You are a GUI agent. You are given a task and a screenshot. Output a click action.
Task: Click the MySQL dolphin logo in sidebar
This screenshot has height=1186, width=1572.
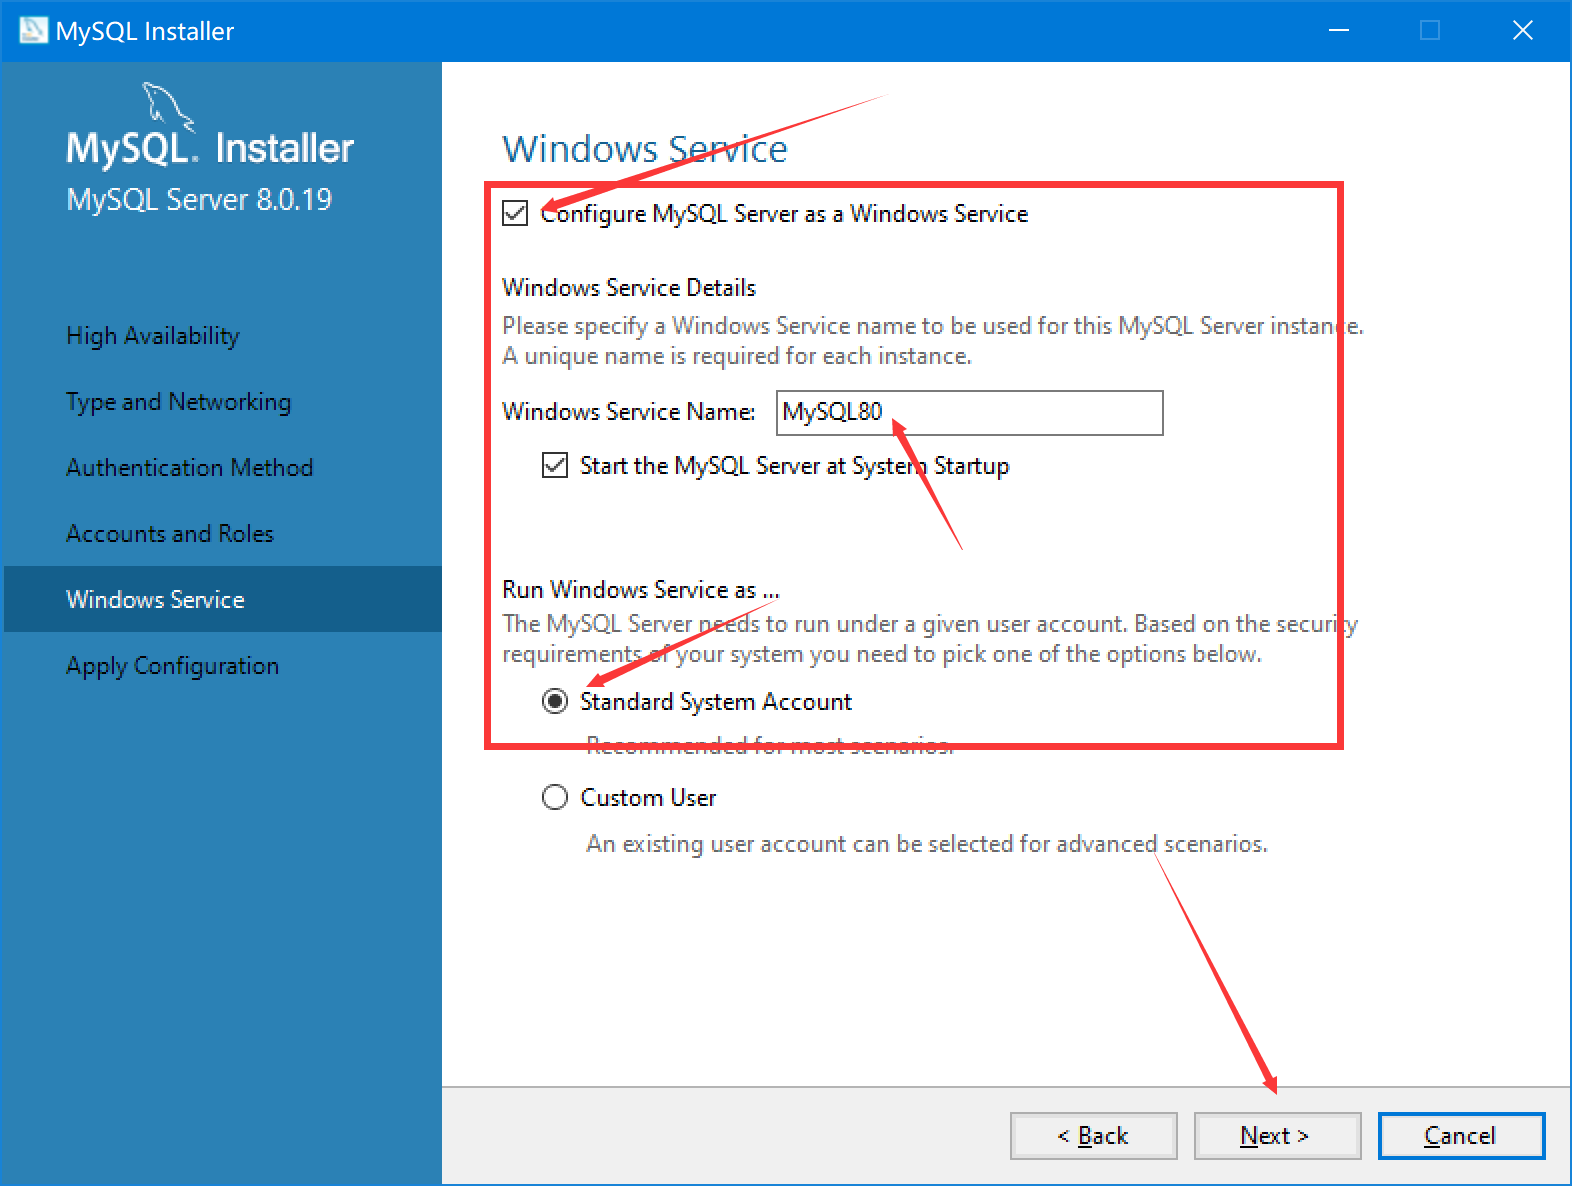(167, 104)
